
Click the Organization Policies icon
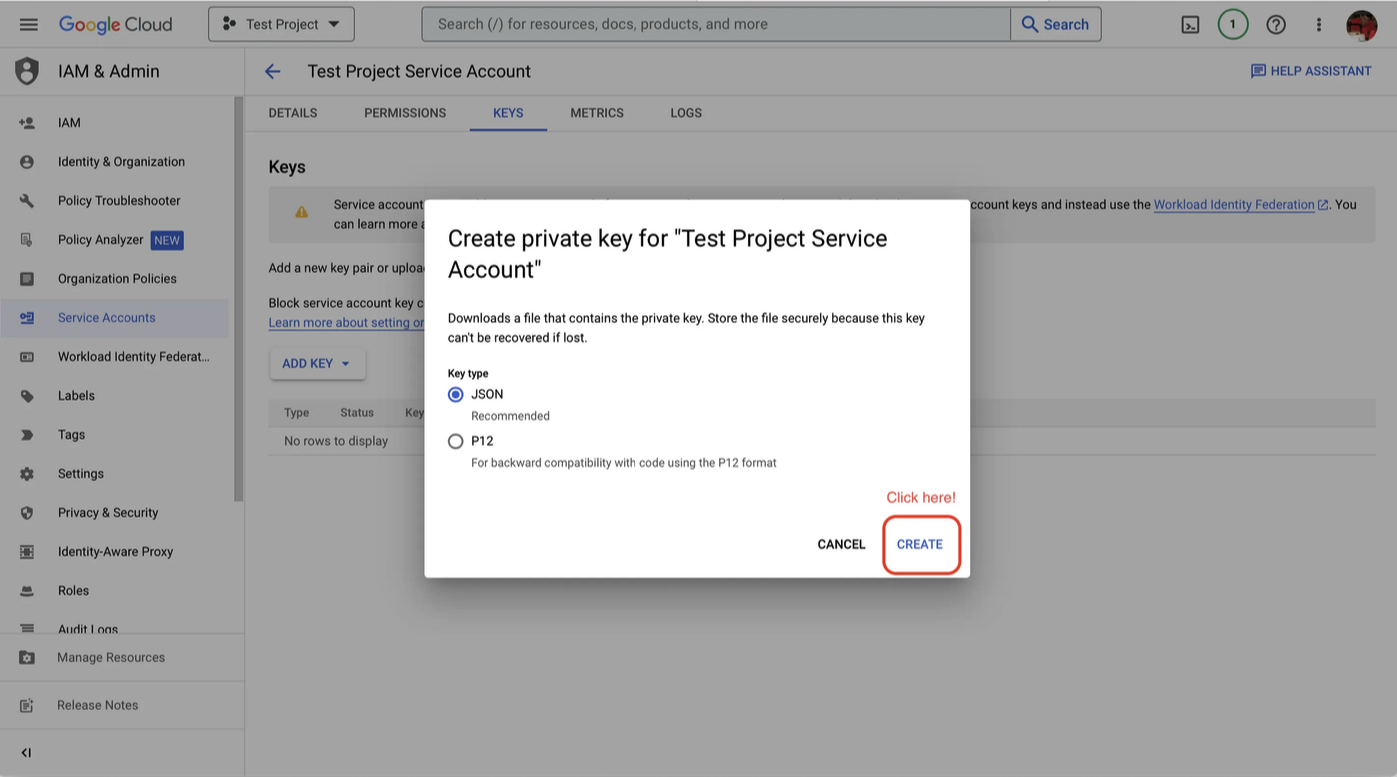click(x=27, y=279)
